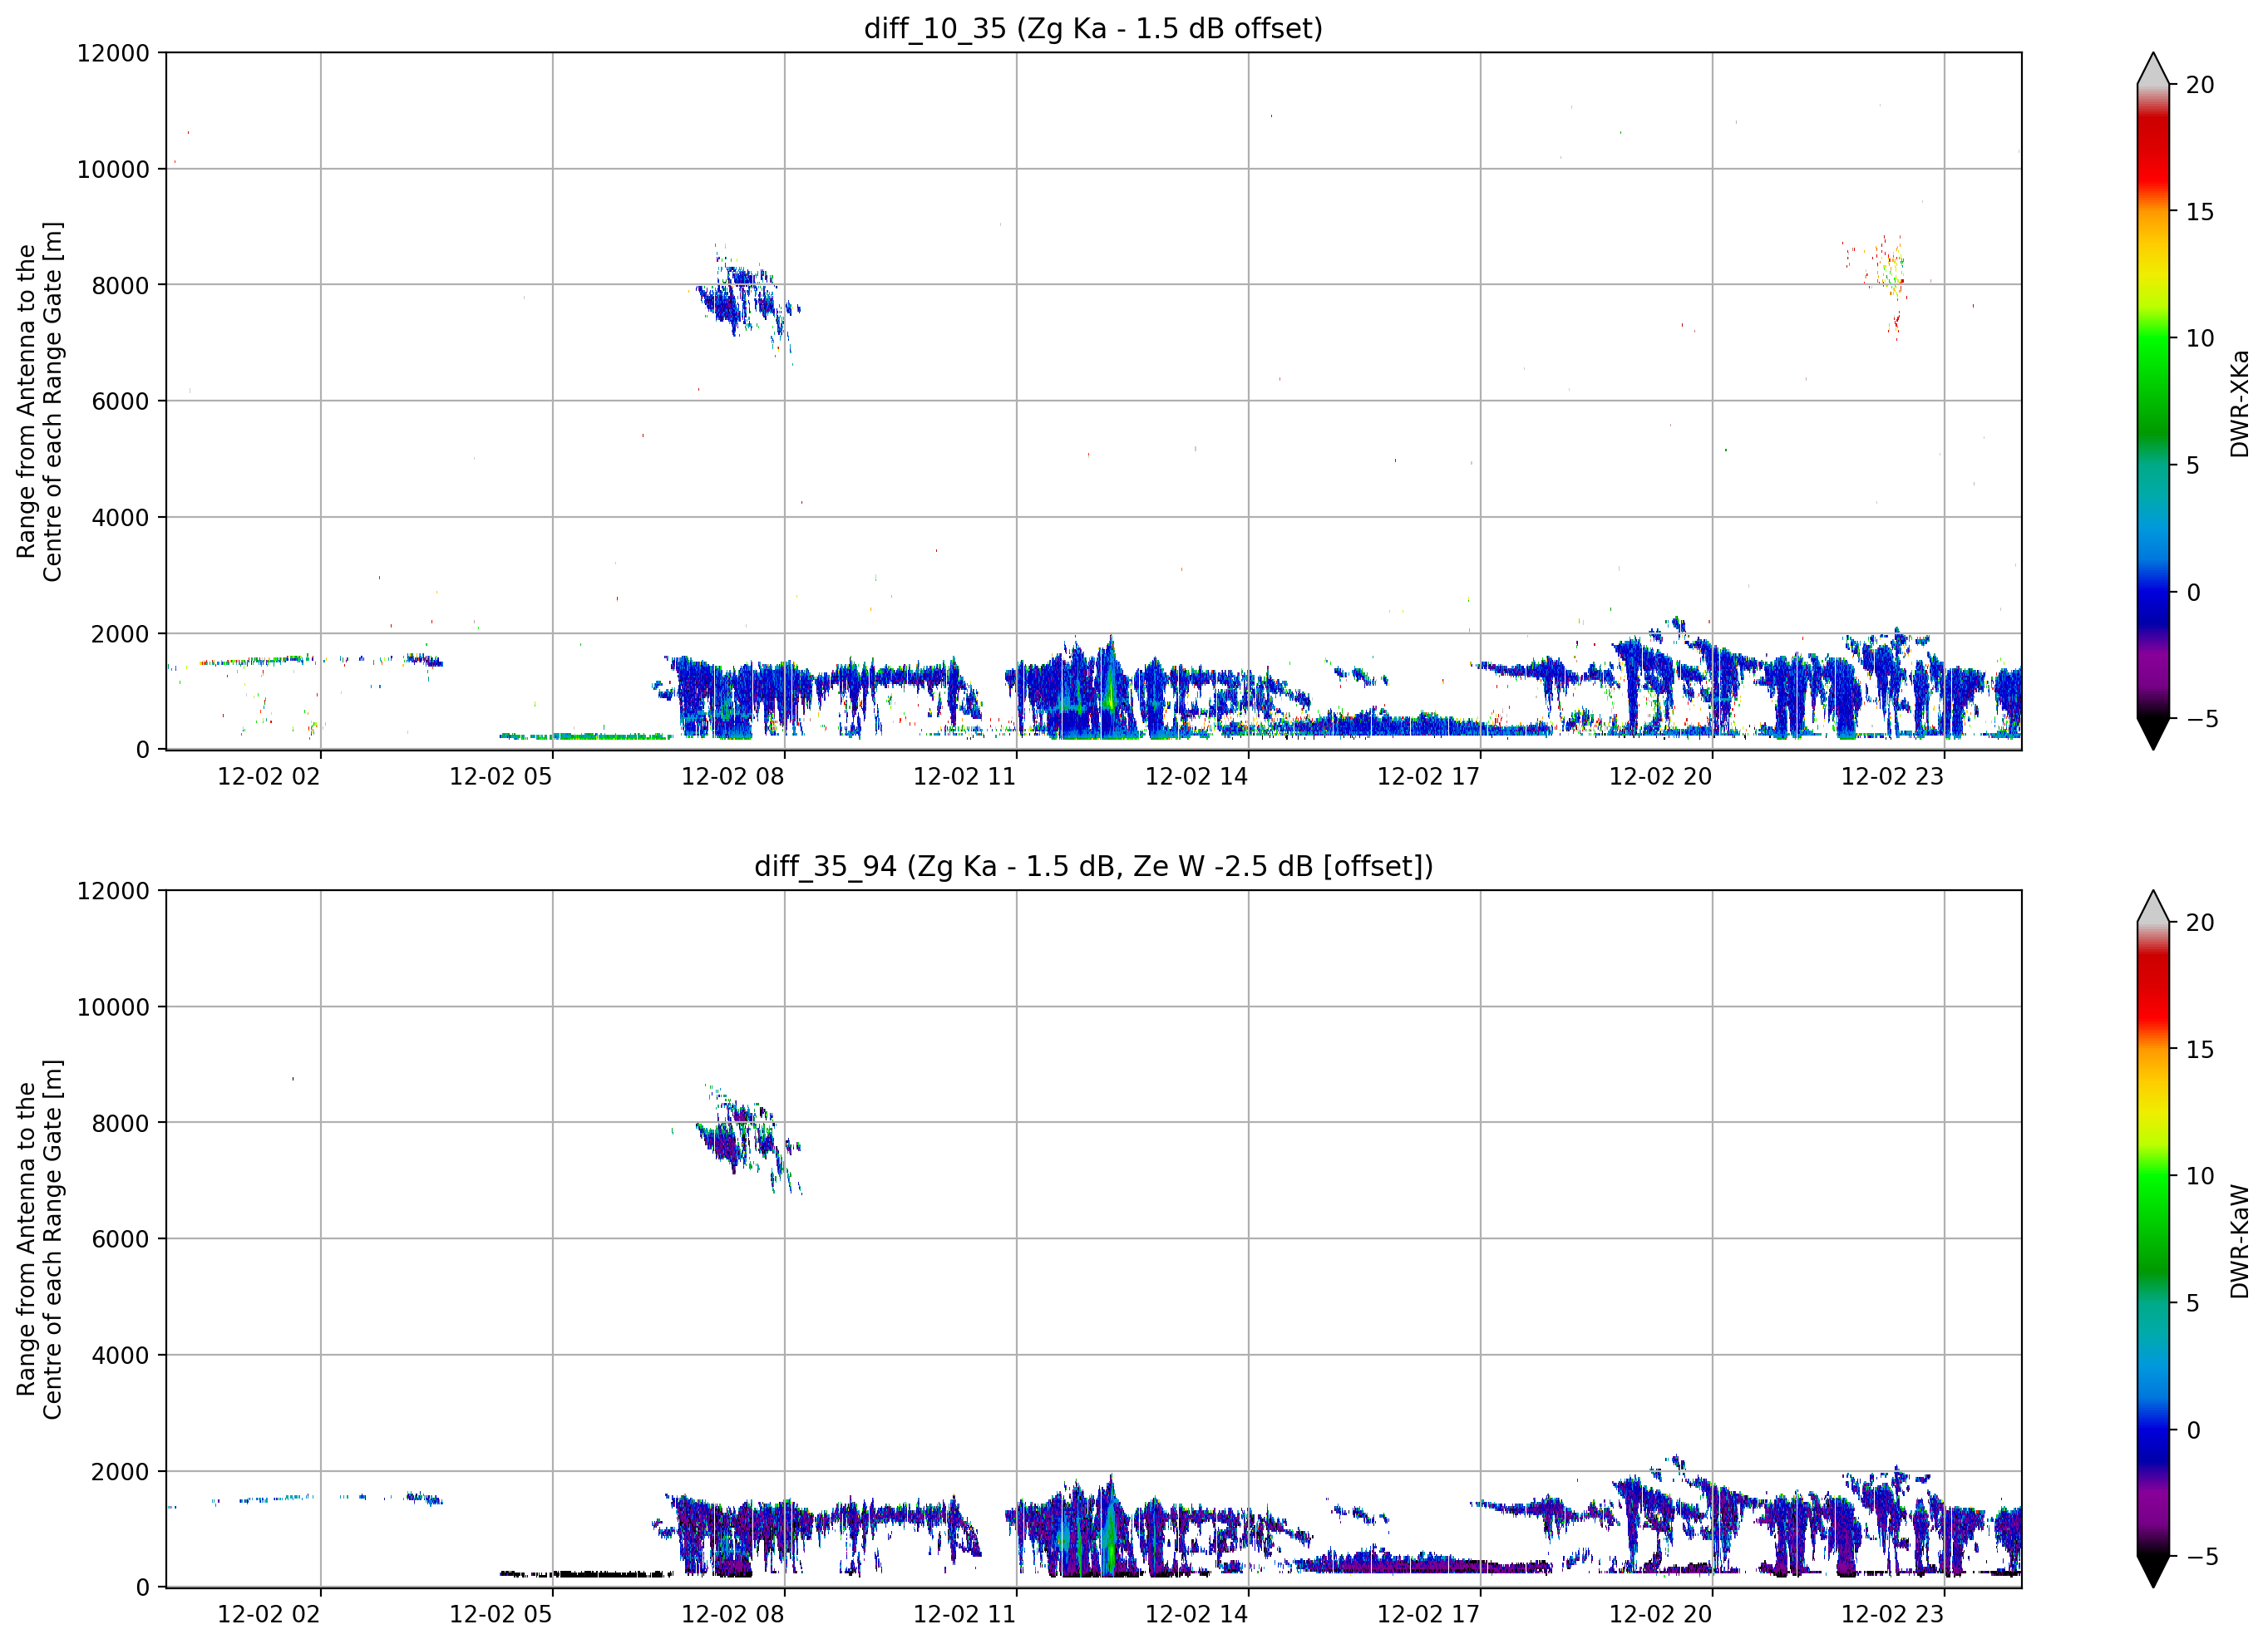Click the bottom colorbar tick label 15
This screenshot has height=1644, width=2268.
click(x=2200, y=1050)
